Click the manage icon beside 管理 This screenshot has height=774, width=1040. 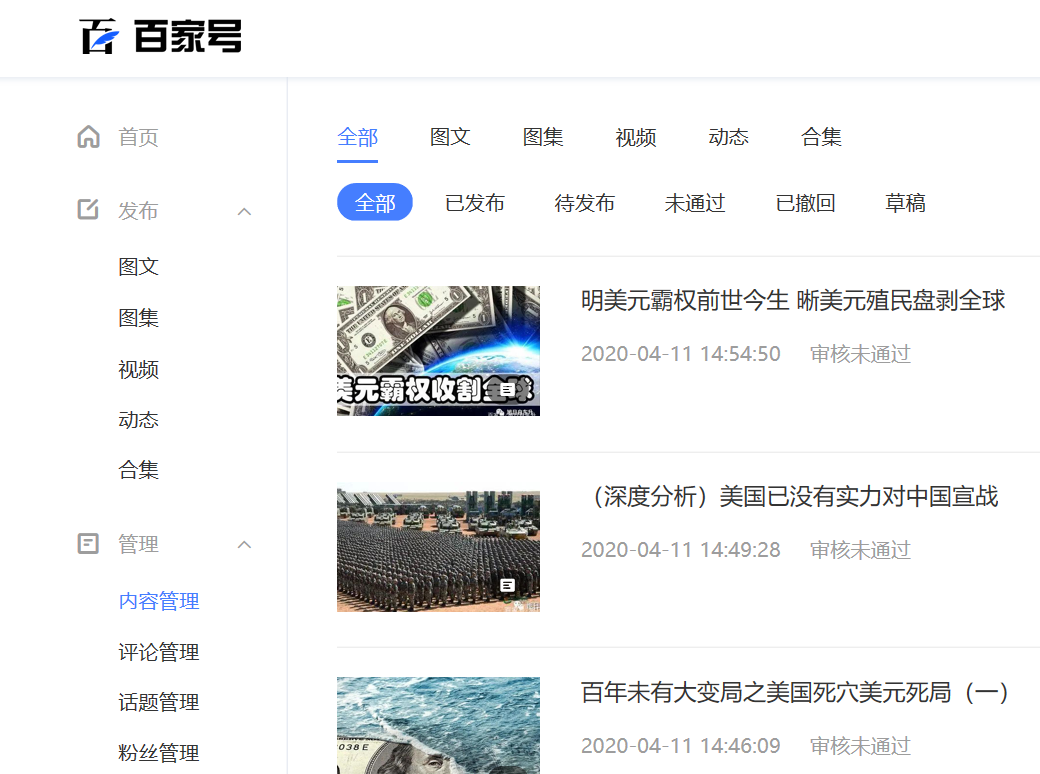[x=88, y=543]
